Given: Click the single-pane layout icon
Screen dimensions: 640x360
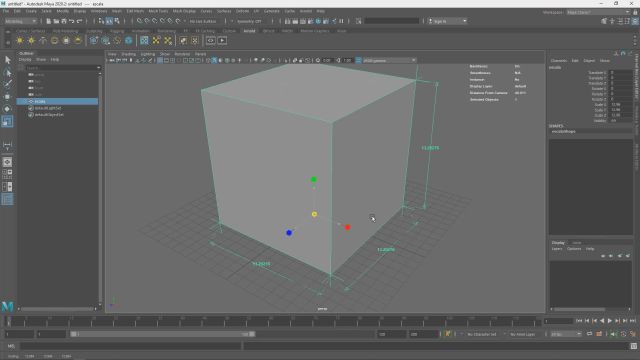Looking at the screenshot, I should point(7,162).
